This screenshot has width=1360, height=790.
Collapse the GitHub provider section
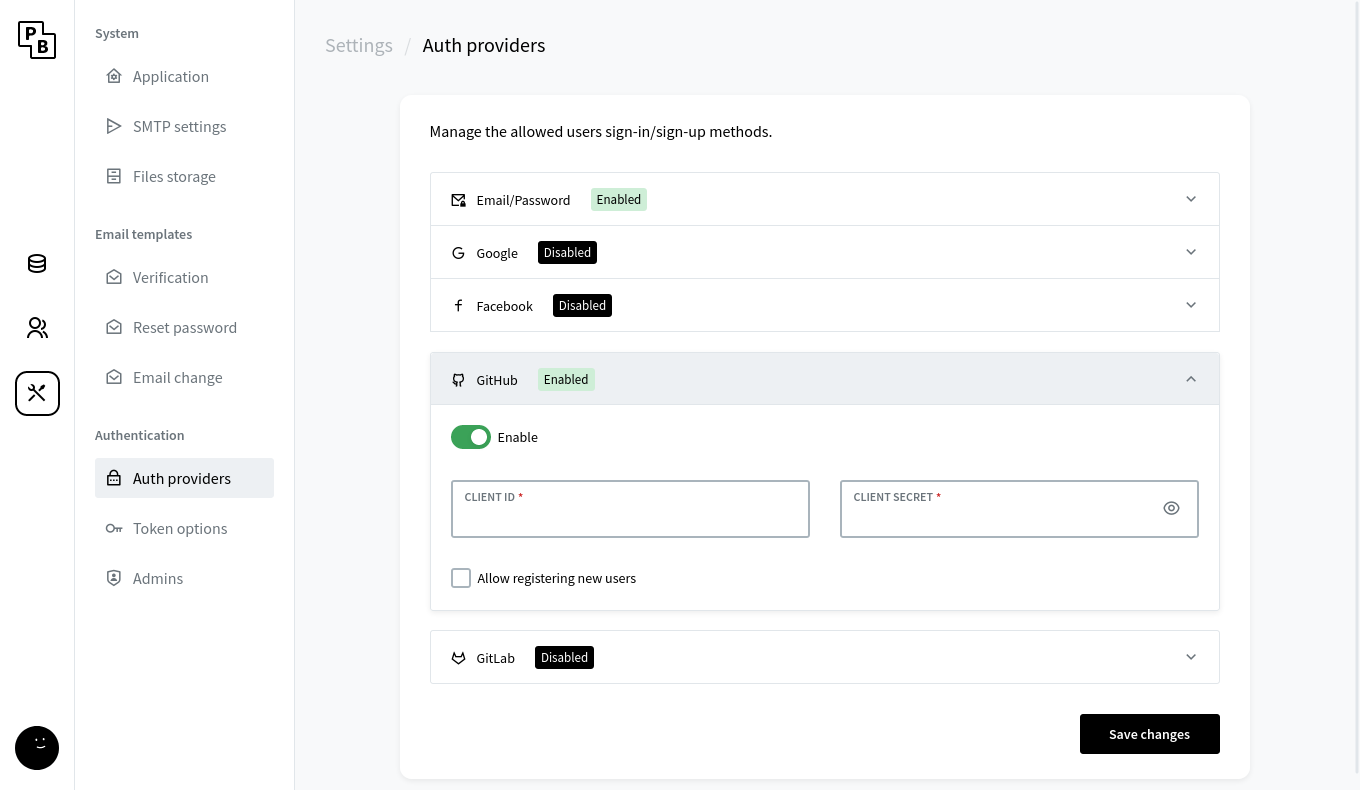[x=1190, y=379]
